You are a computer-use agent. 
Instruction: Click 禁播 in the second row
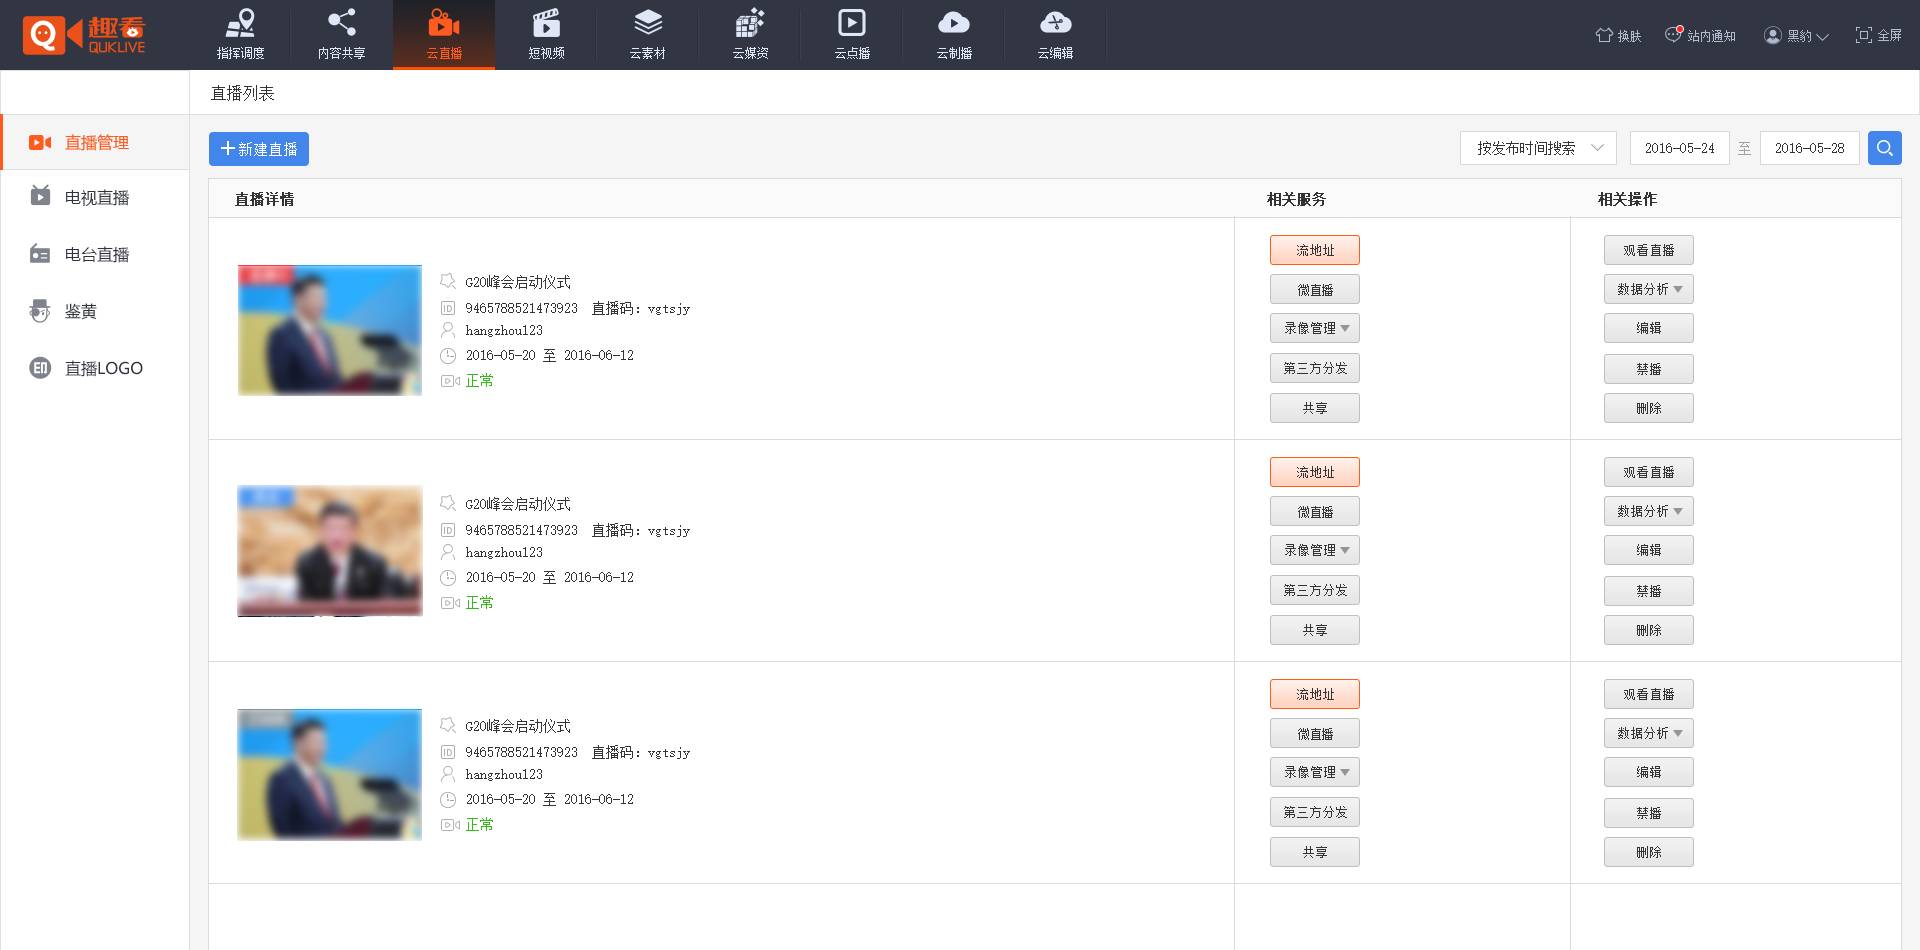pos(1649,591)
